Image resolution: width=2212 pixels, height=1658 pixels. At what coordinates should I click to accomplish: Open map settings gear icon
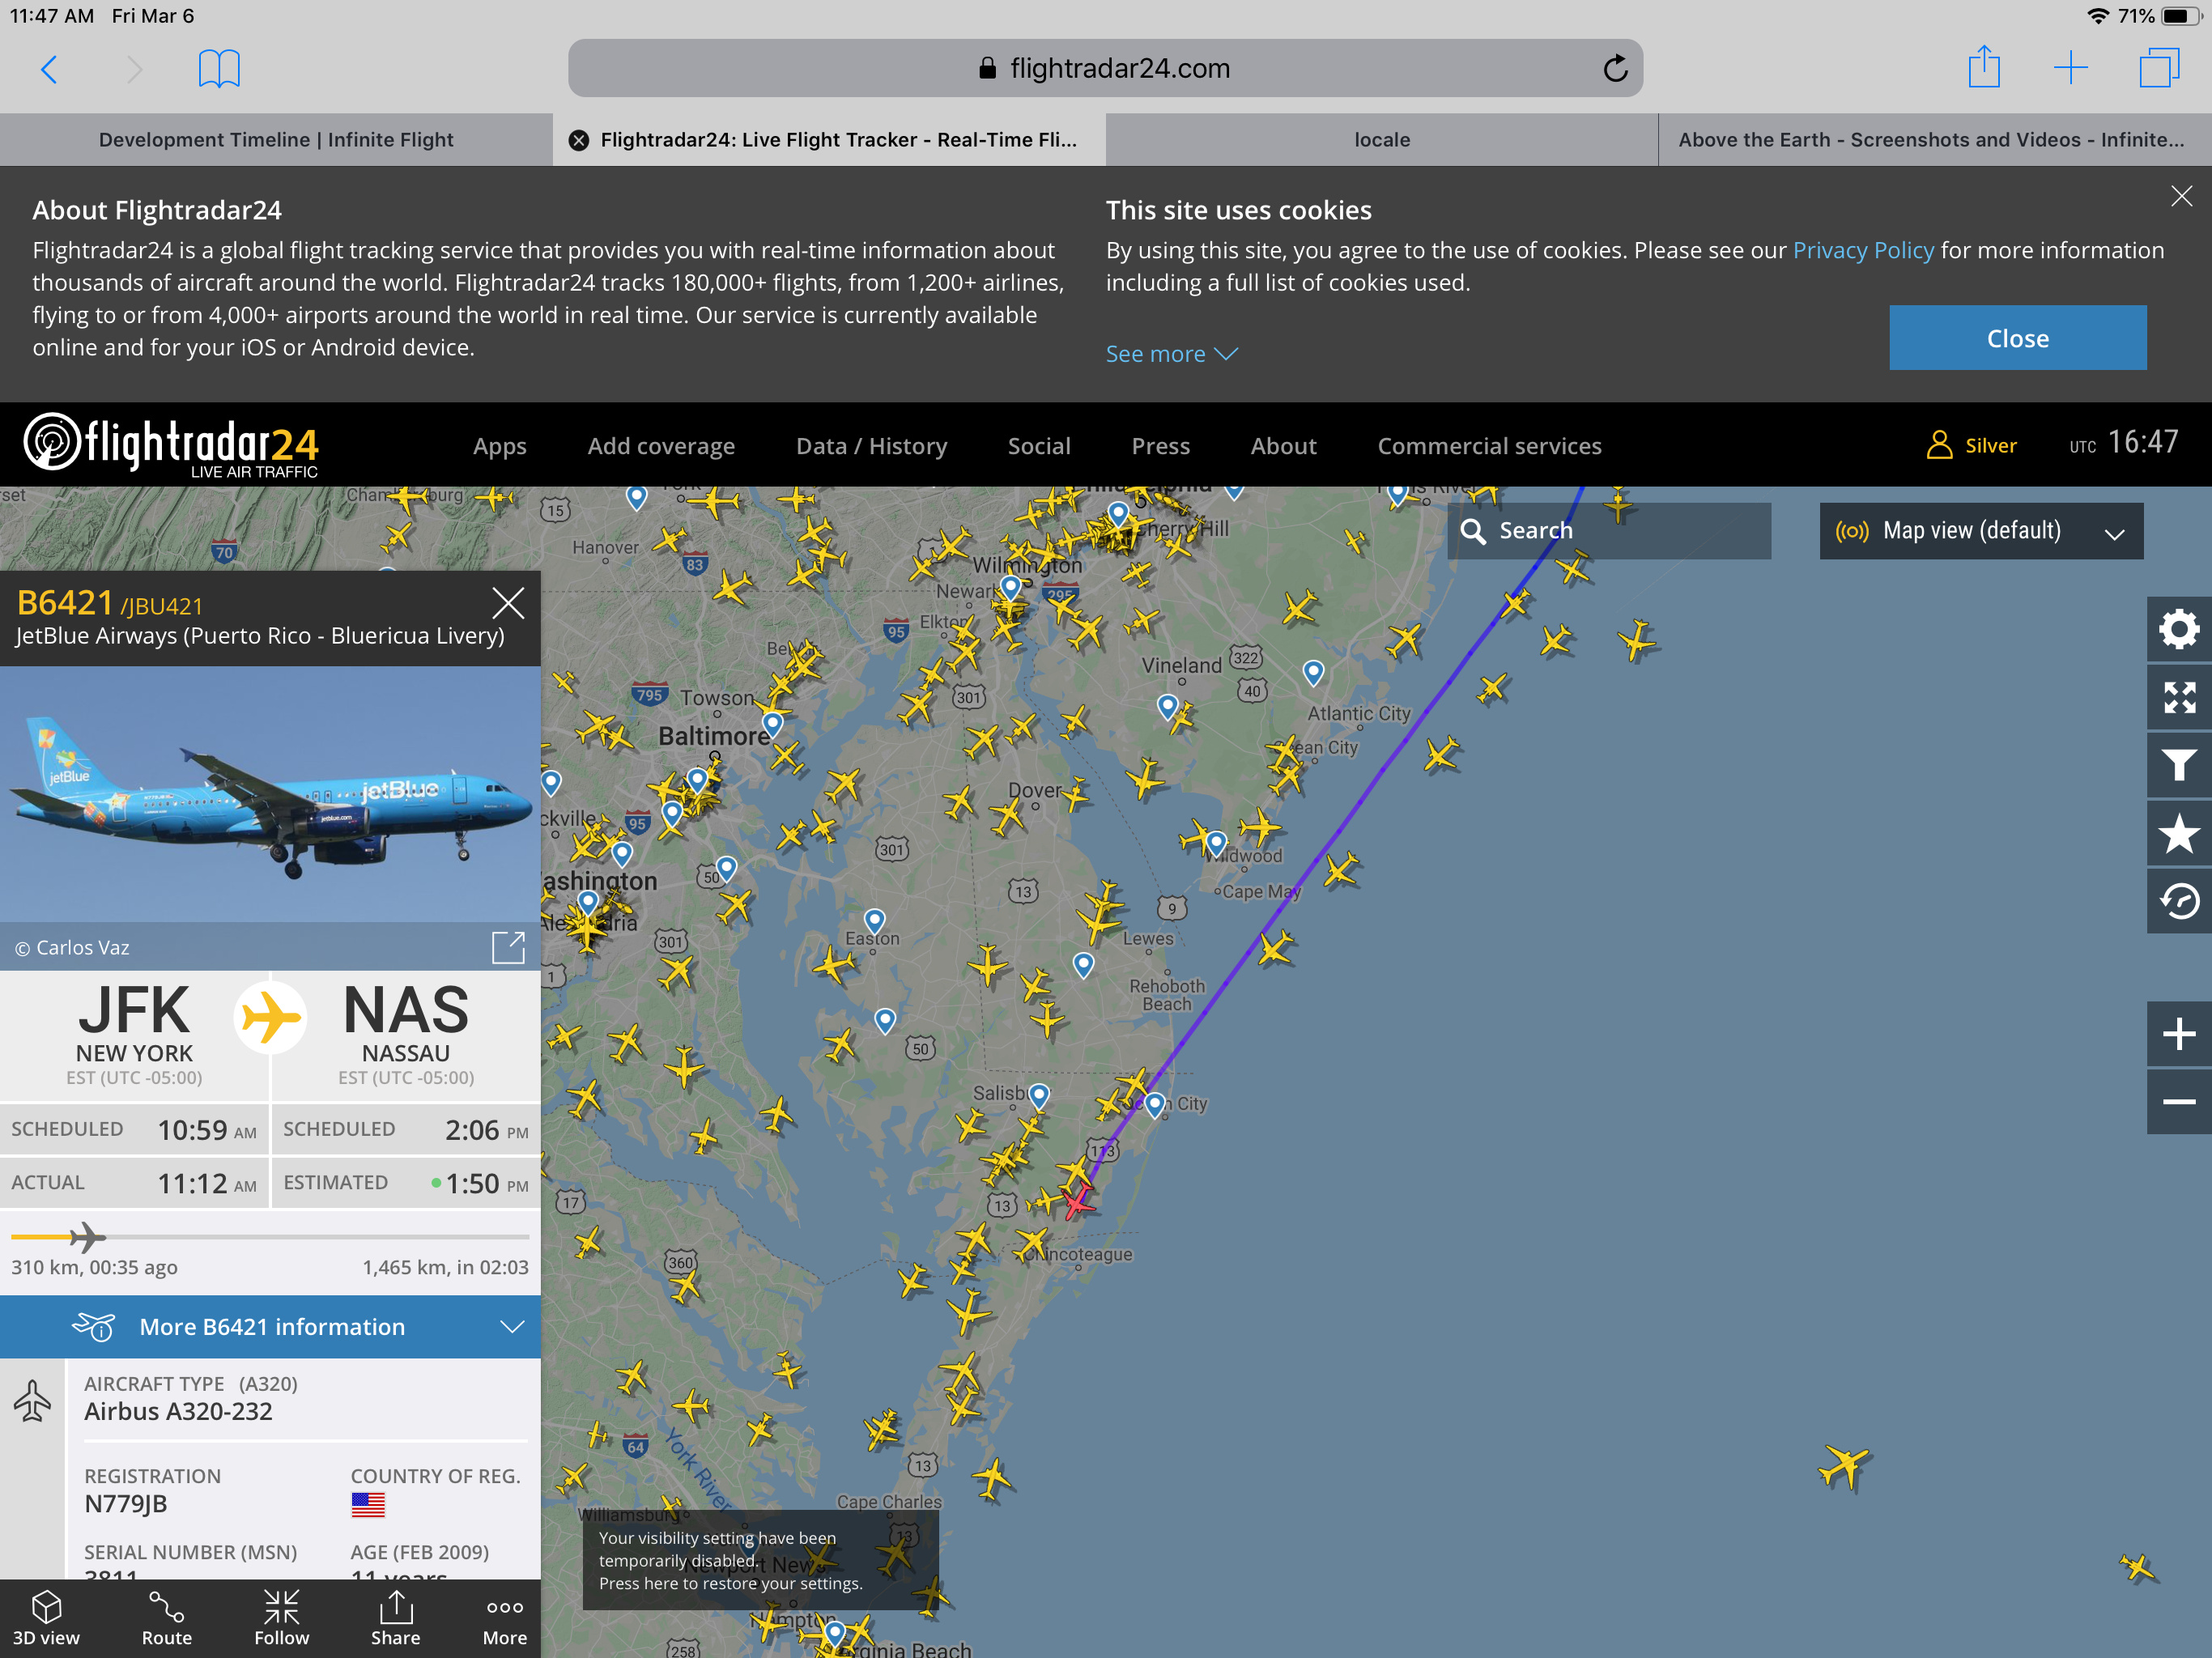(x=2178, y=629)
